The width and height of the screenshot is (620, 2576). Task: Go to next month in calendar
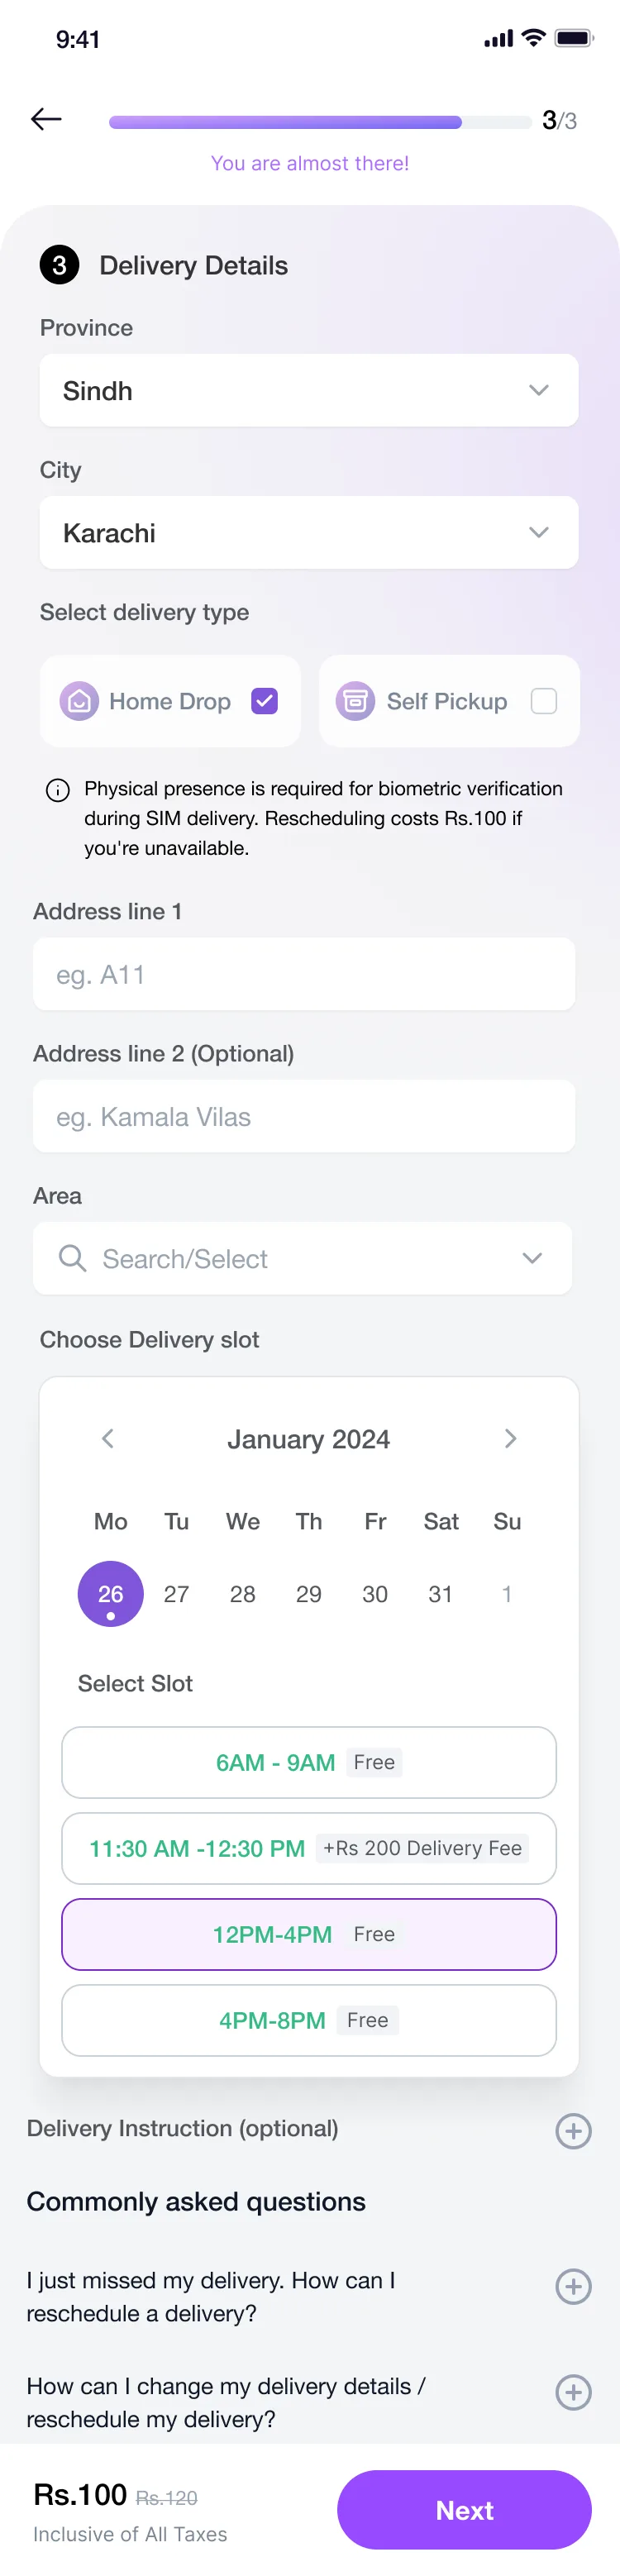point(510,1438)
